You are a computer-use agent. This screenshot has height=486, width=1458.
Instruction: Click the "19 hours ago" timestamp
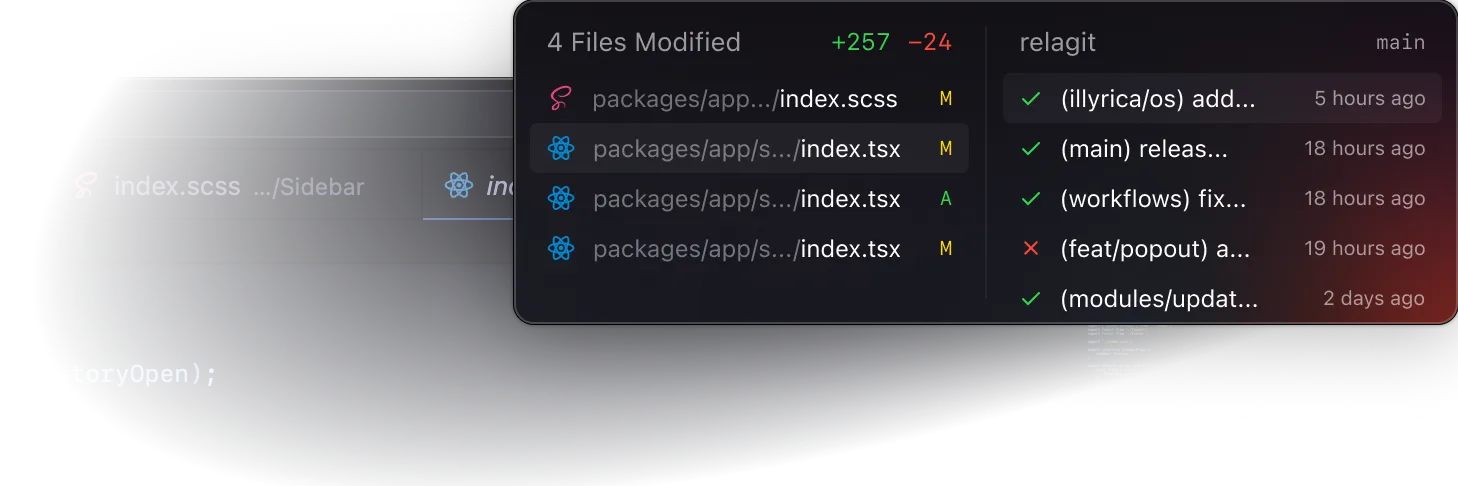(1365, 249)
